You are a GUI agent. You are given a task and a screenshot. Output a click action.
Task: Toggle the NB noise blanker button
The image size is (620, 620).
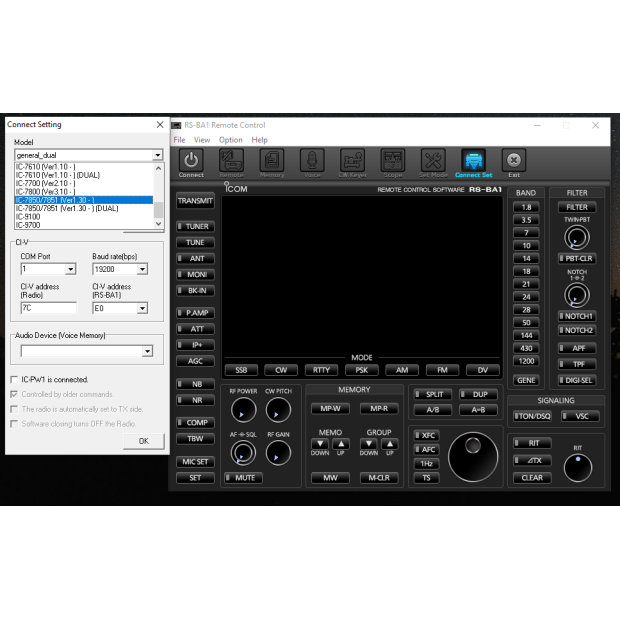(x=195, y=384)
